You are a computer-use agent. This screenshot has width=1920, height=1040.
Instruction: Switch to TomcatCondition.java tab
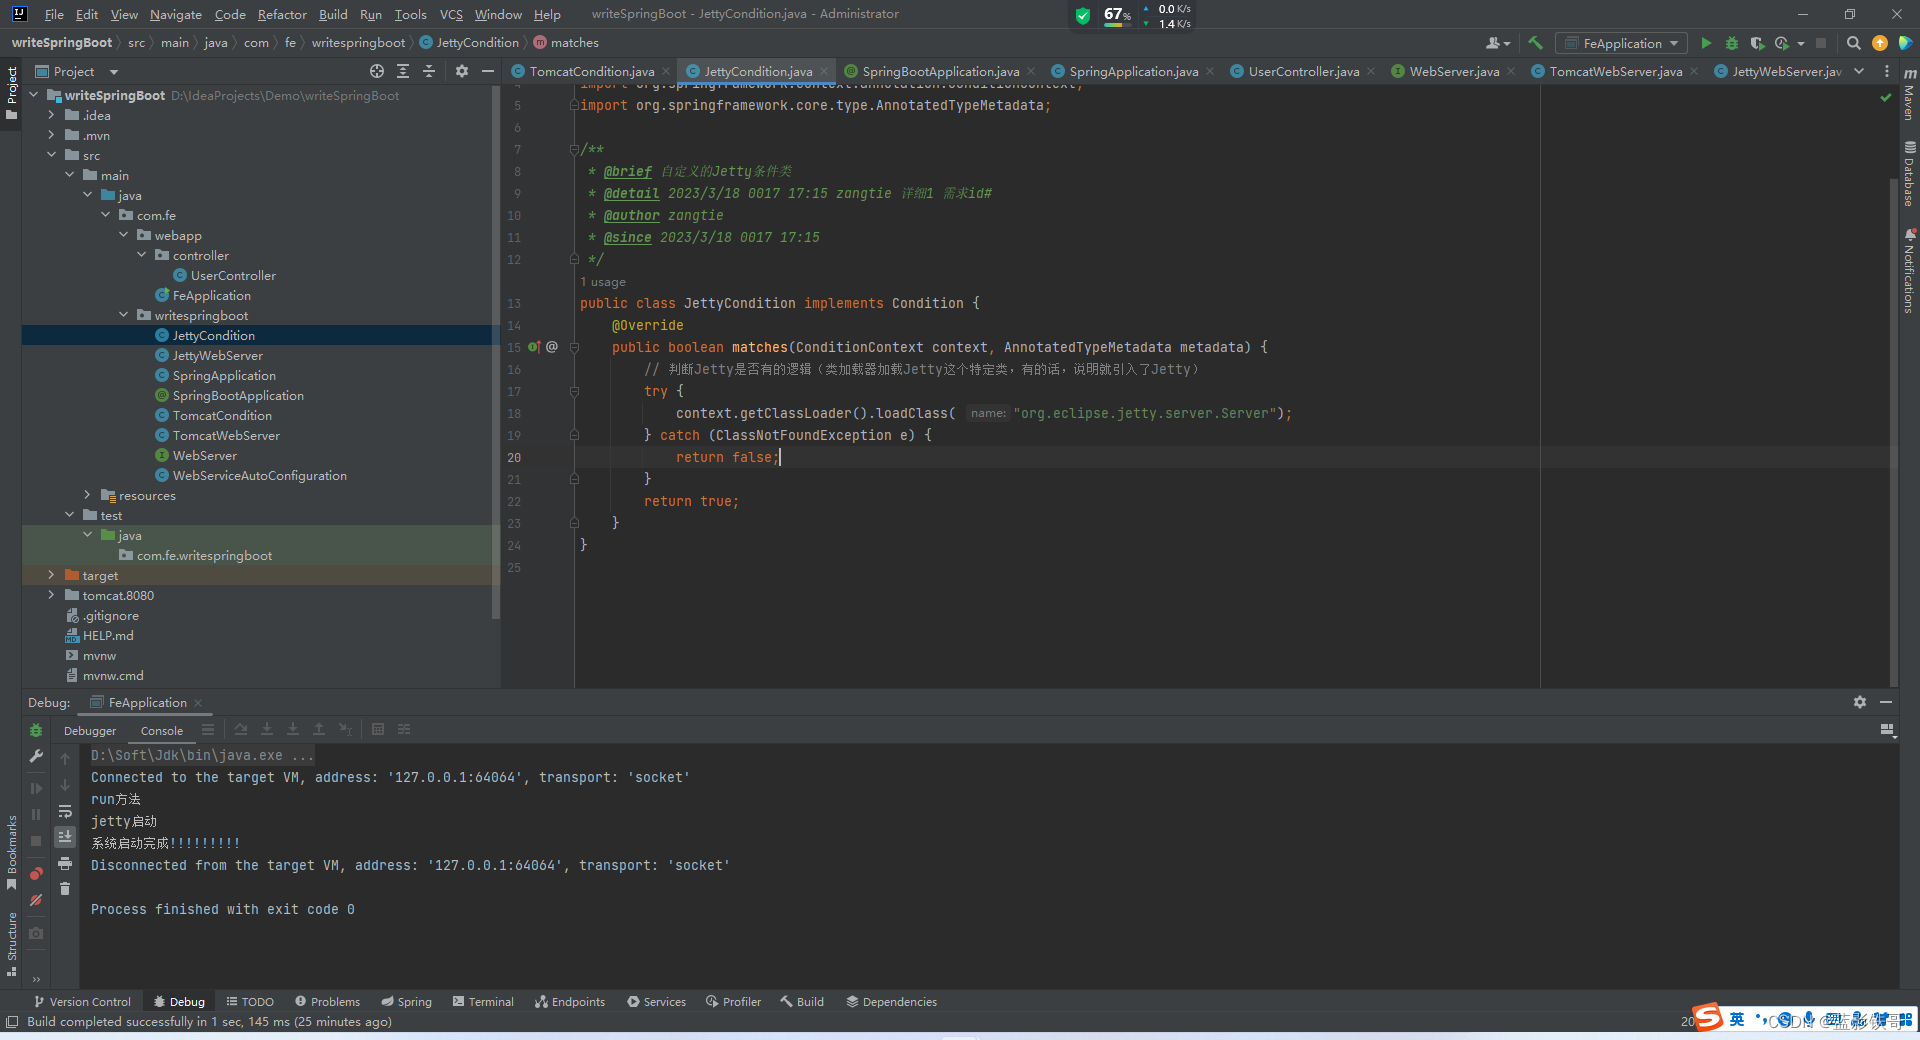tap(592, 71)
